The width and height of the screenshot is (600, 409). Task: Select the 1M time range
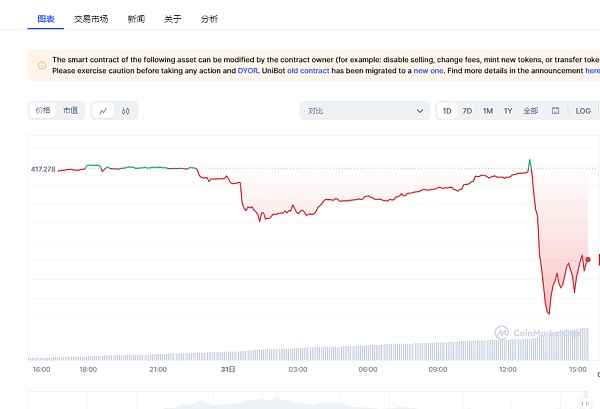click(x=488, y=111)
